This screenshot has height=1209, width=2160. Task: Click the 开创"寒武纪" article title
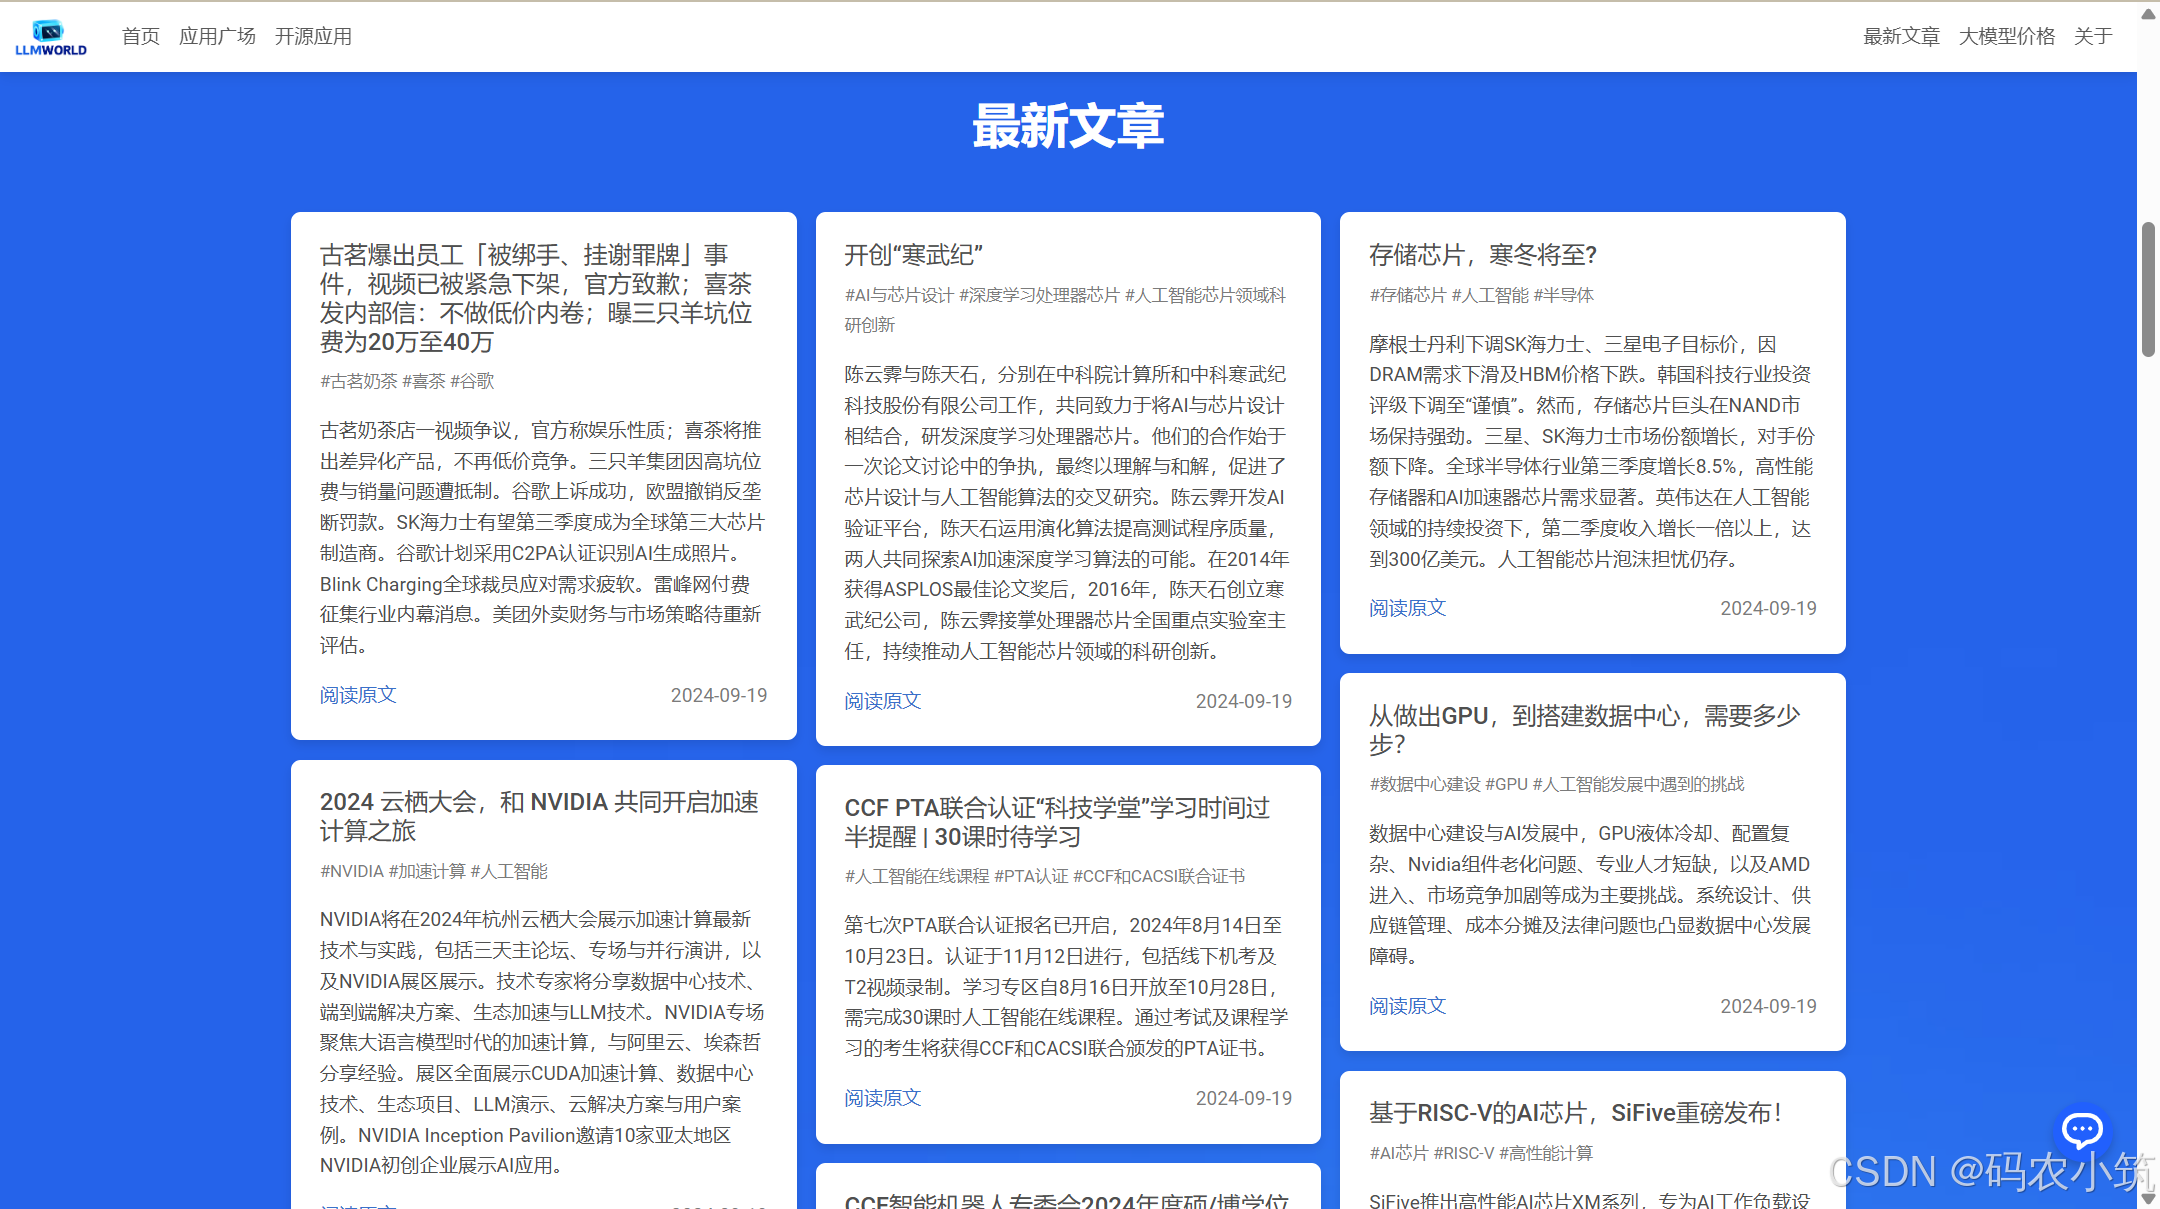click(x=913, y=255)
